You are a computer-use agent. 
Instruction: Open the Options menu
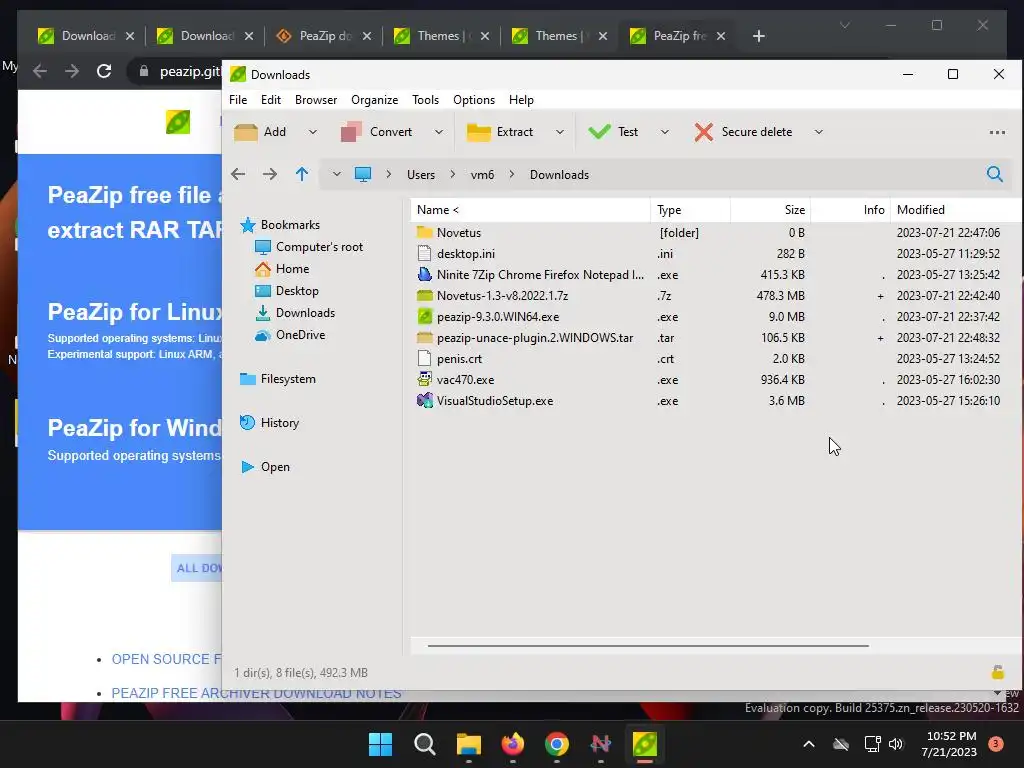[473, 100]
